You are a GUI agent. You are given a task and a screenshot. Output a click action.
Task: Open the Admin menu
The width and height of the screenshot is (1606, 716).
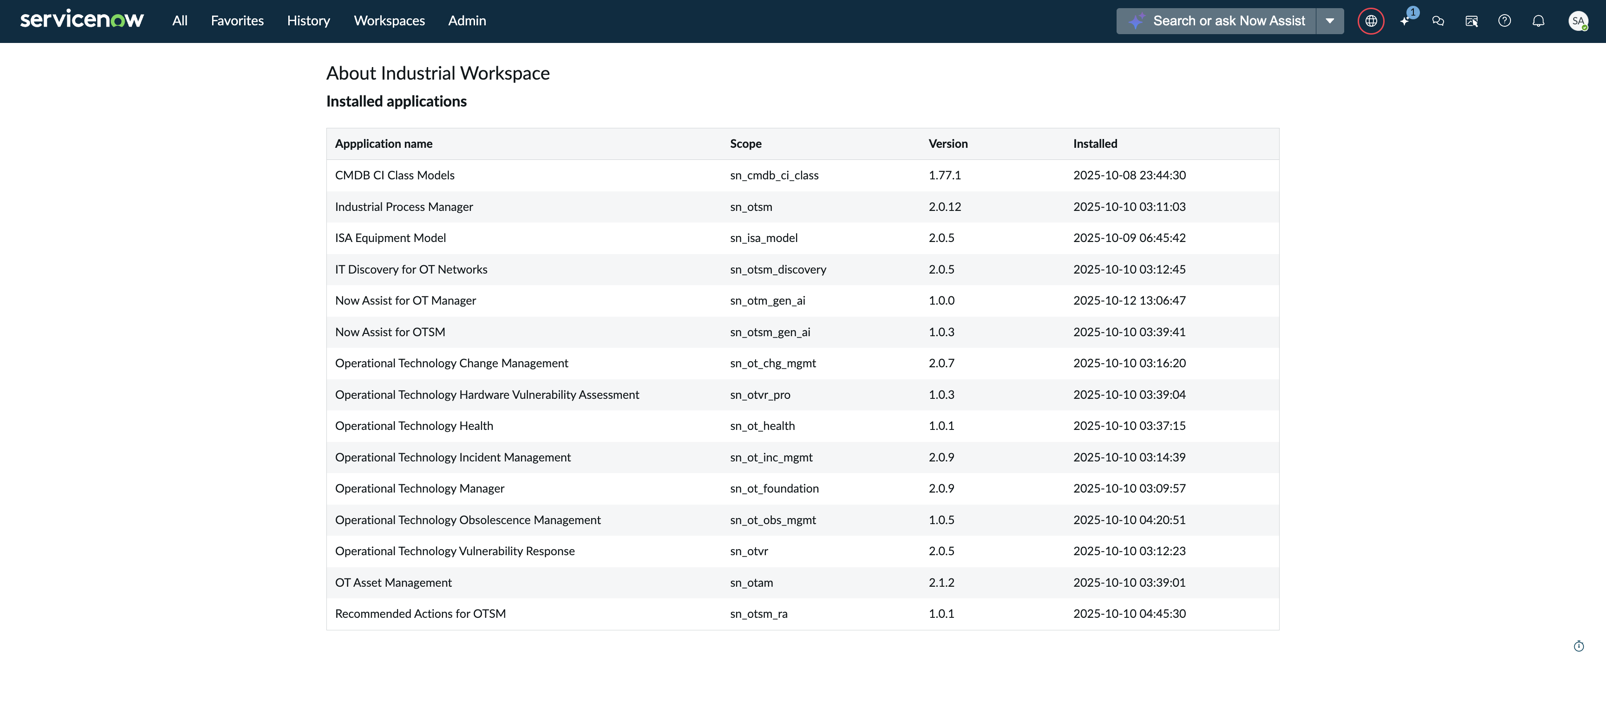pos(467,21)
